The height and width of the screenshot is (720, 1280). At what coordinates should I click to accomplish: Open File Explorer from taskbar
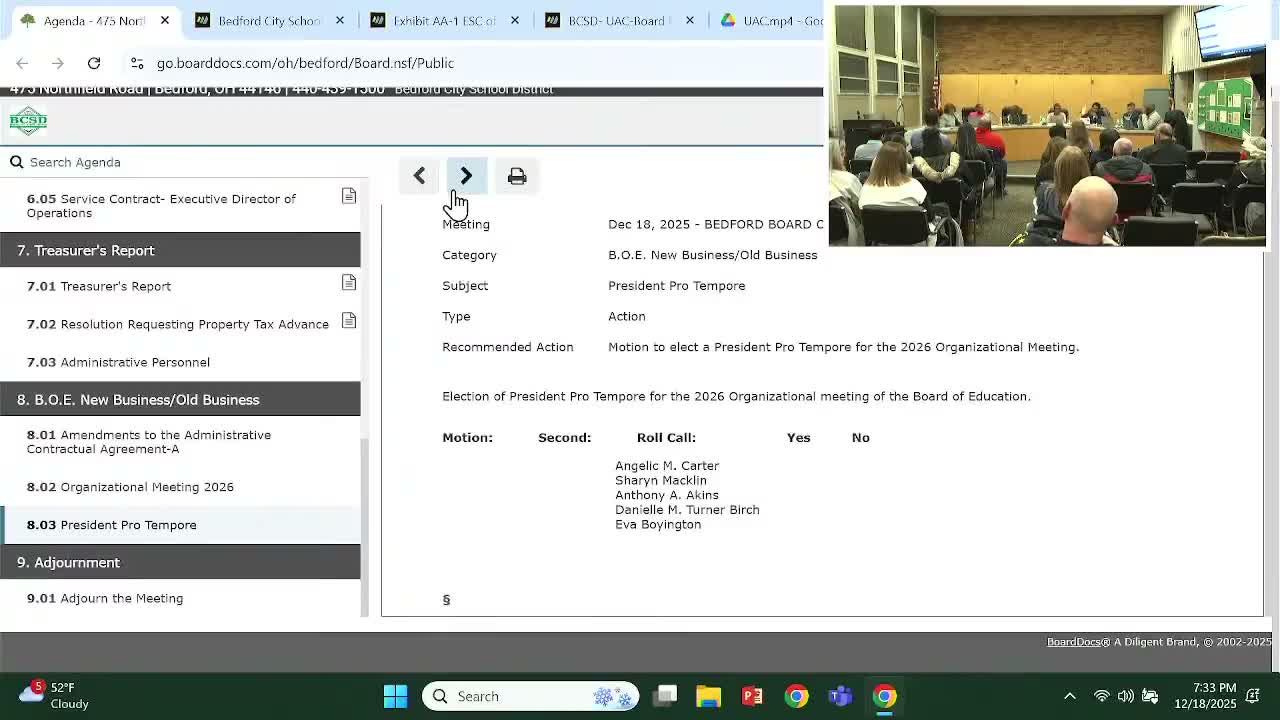click(708, 696)
